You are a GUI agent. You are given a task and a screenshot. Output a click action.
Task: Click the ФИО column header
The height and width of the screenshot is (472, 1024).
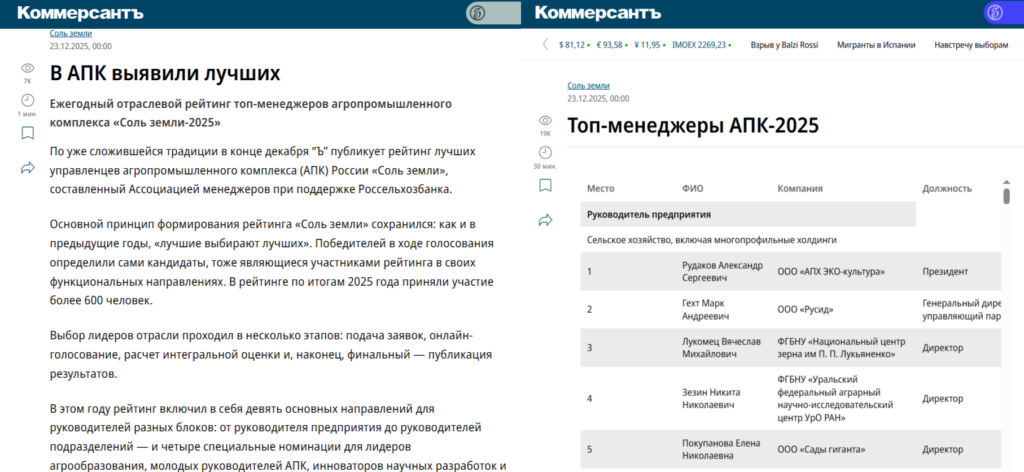pos(692,189)
